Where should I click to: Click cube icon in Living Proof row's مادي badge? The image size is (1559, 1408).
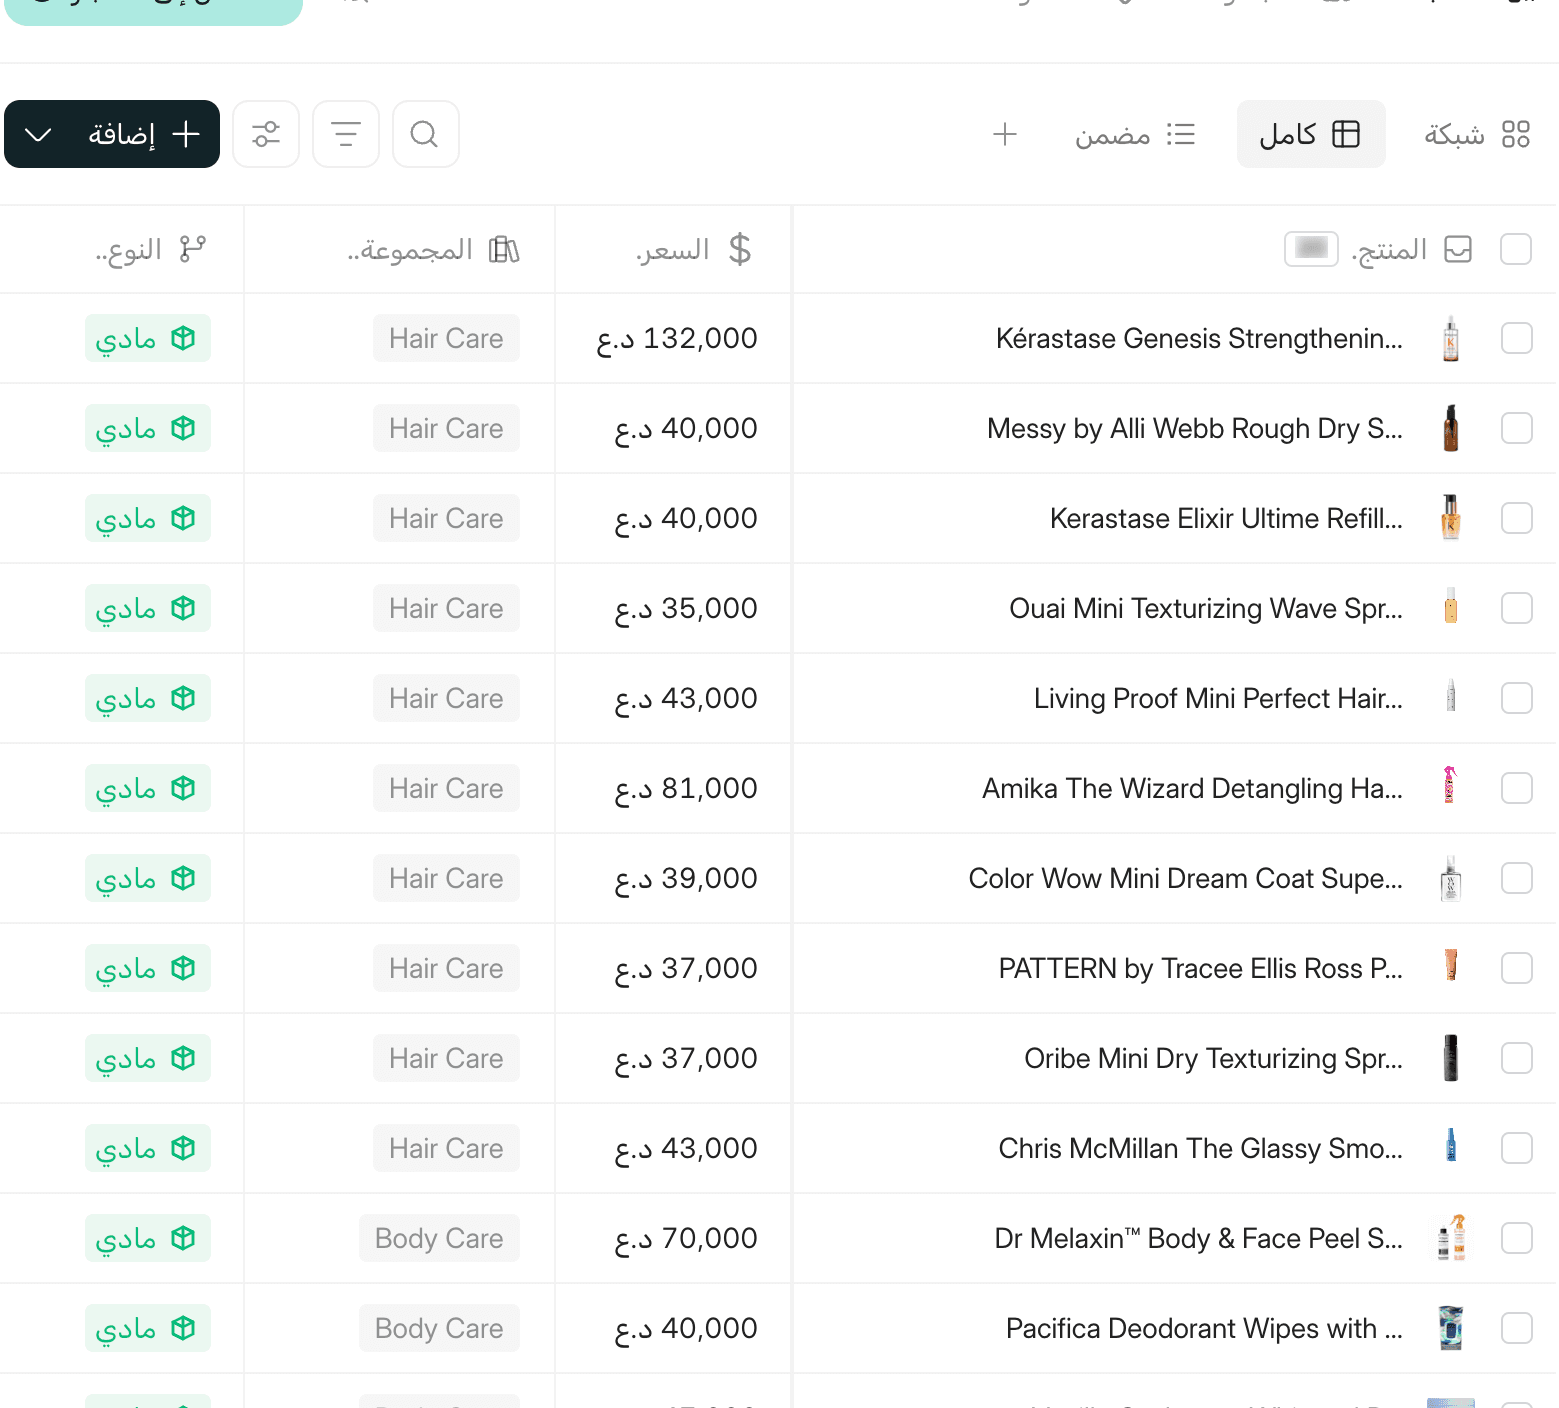(183, 698)
